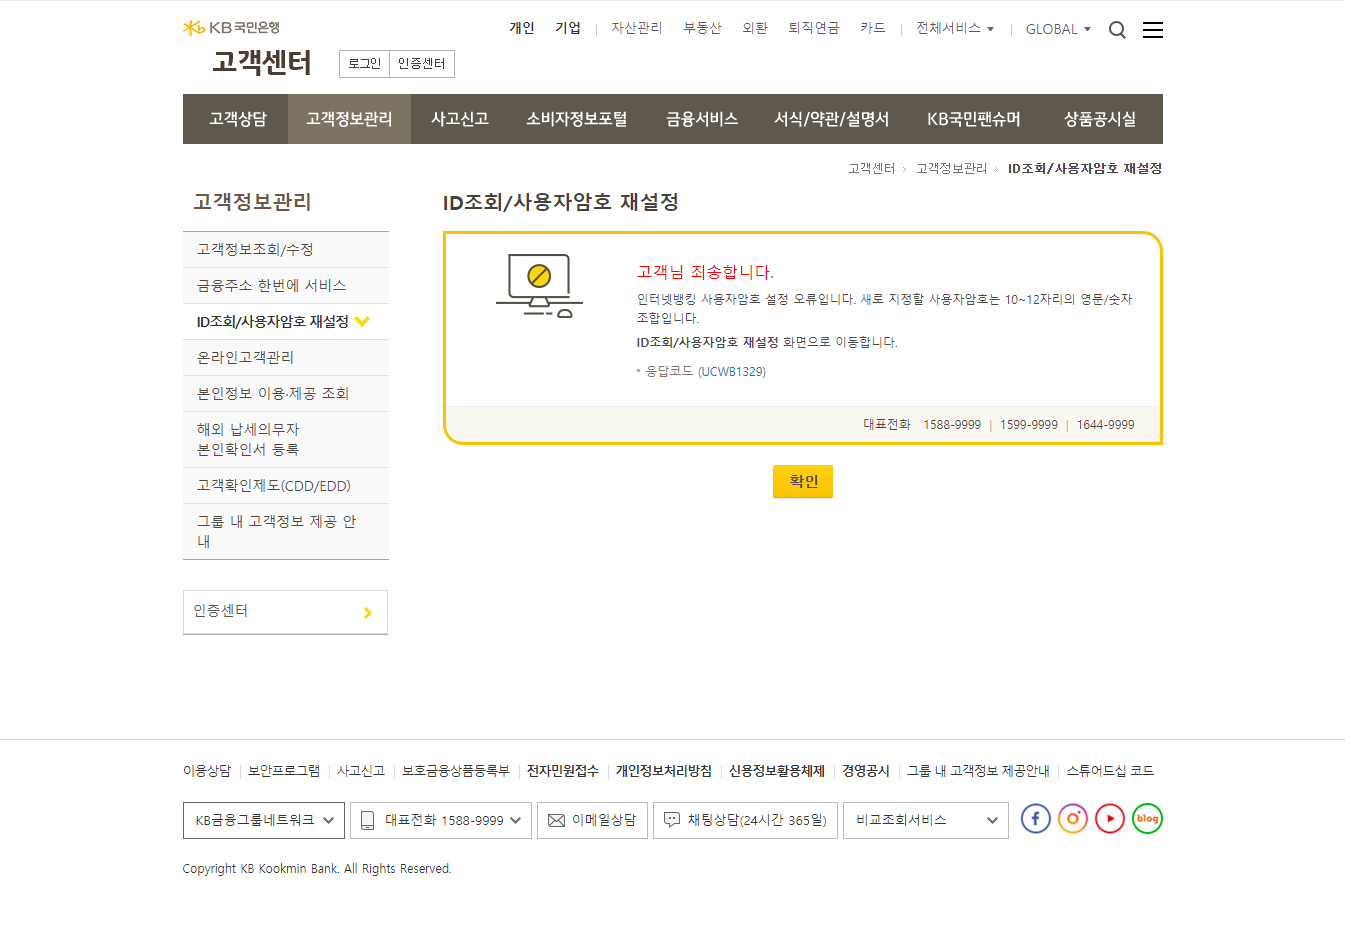This screenshot has height=941, width=1345.
Task: Toggle chevron next to ID조회/사용자암호 재설정
Action: pyautogui.click(x=362, y=321)
